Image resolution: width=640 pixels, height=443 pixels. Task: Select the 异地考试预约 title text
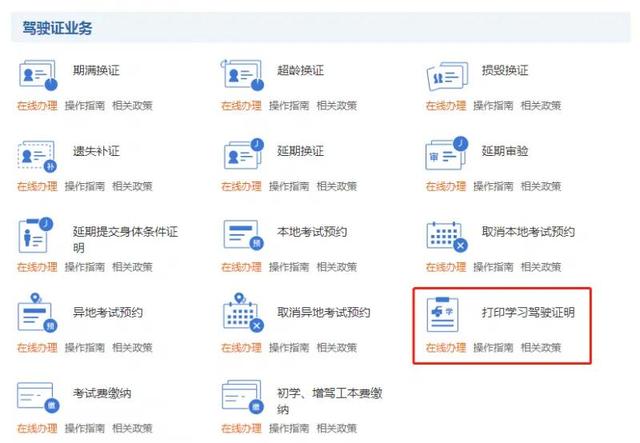(x=108, y=313)
